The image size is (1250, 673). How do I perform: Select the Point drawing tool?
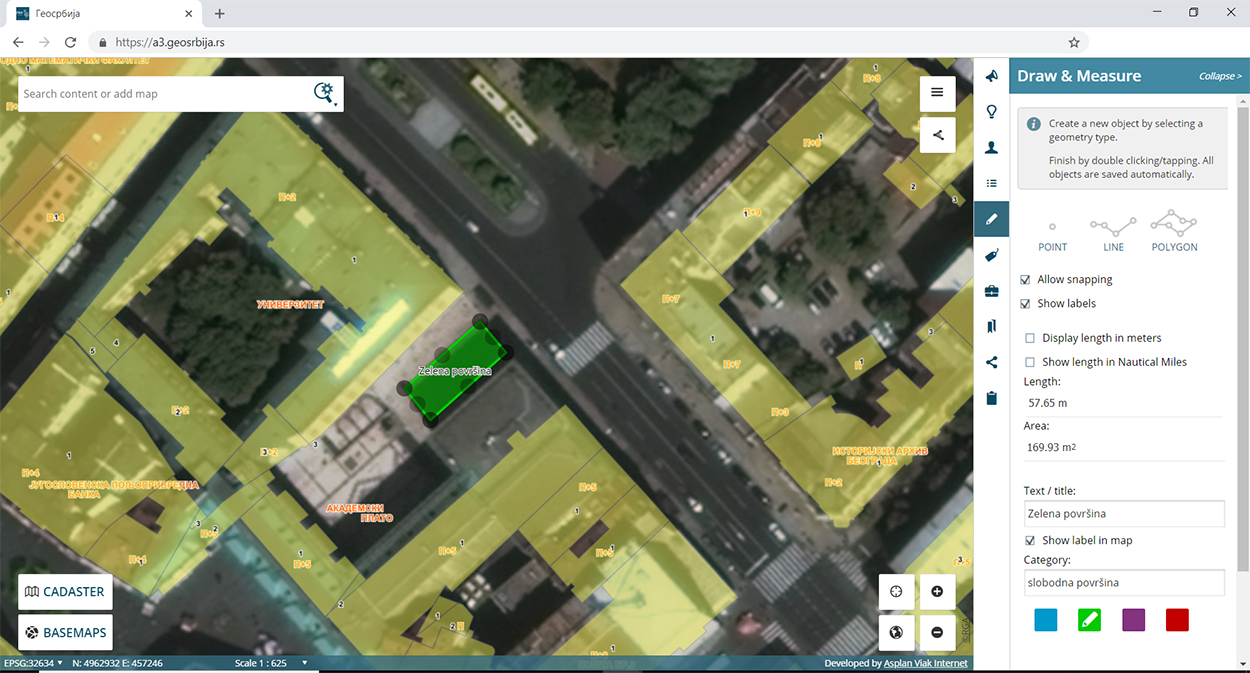point(1052,231)
